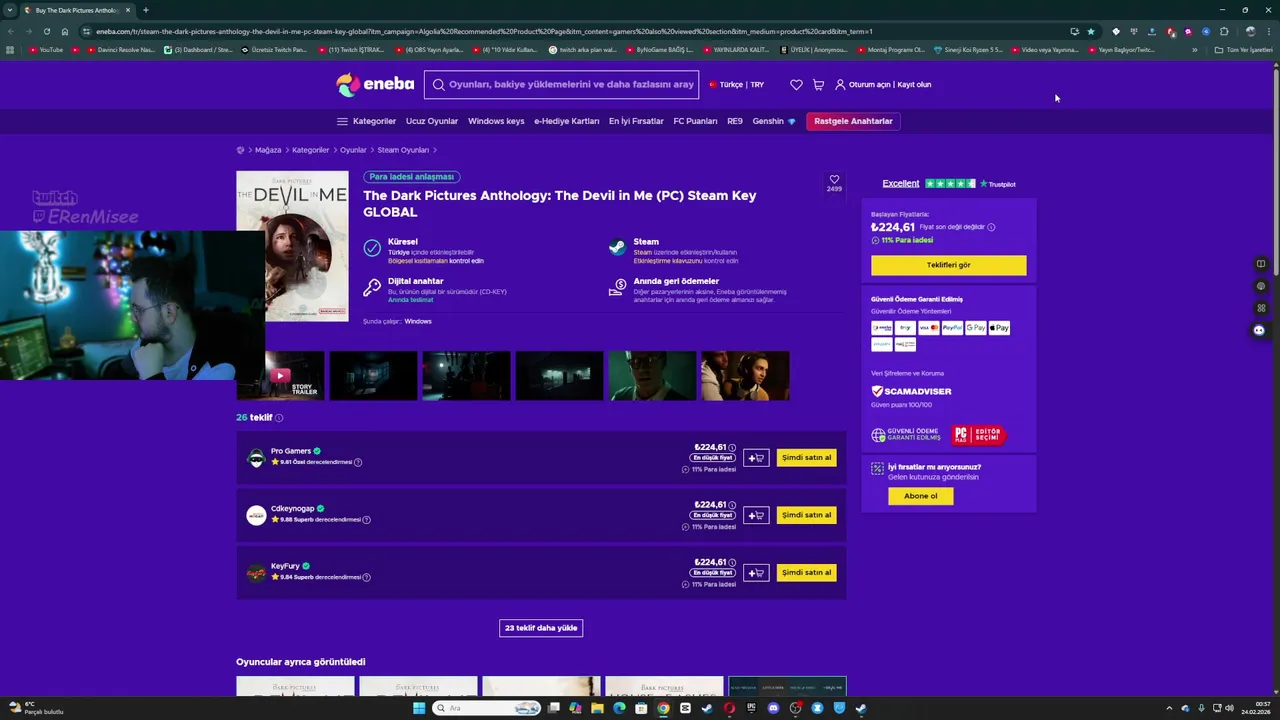The height and width of the screenshot is (720, 1280).
Task: Click the info icon next to 26 teklif
Action: (x=279, y=418)
